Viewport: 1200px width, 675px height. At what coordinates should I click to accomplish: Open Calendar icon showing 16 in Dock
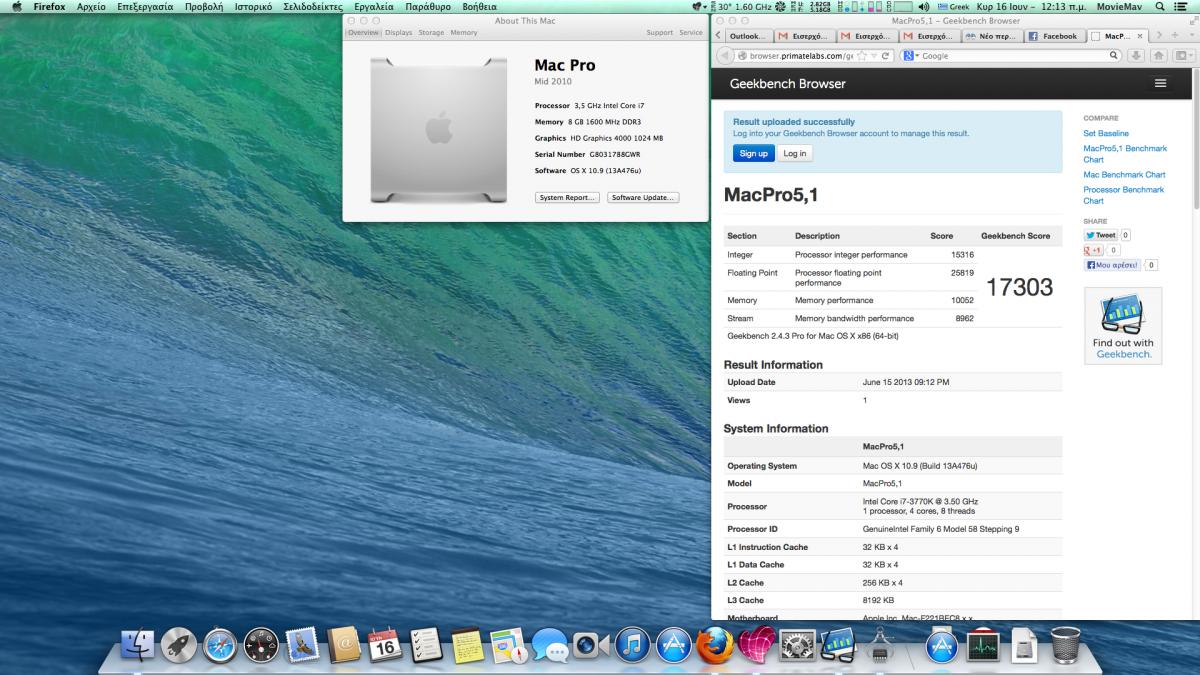tap(385, 645)
